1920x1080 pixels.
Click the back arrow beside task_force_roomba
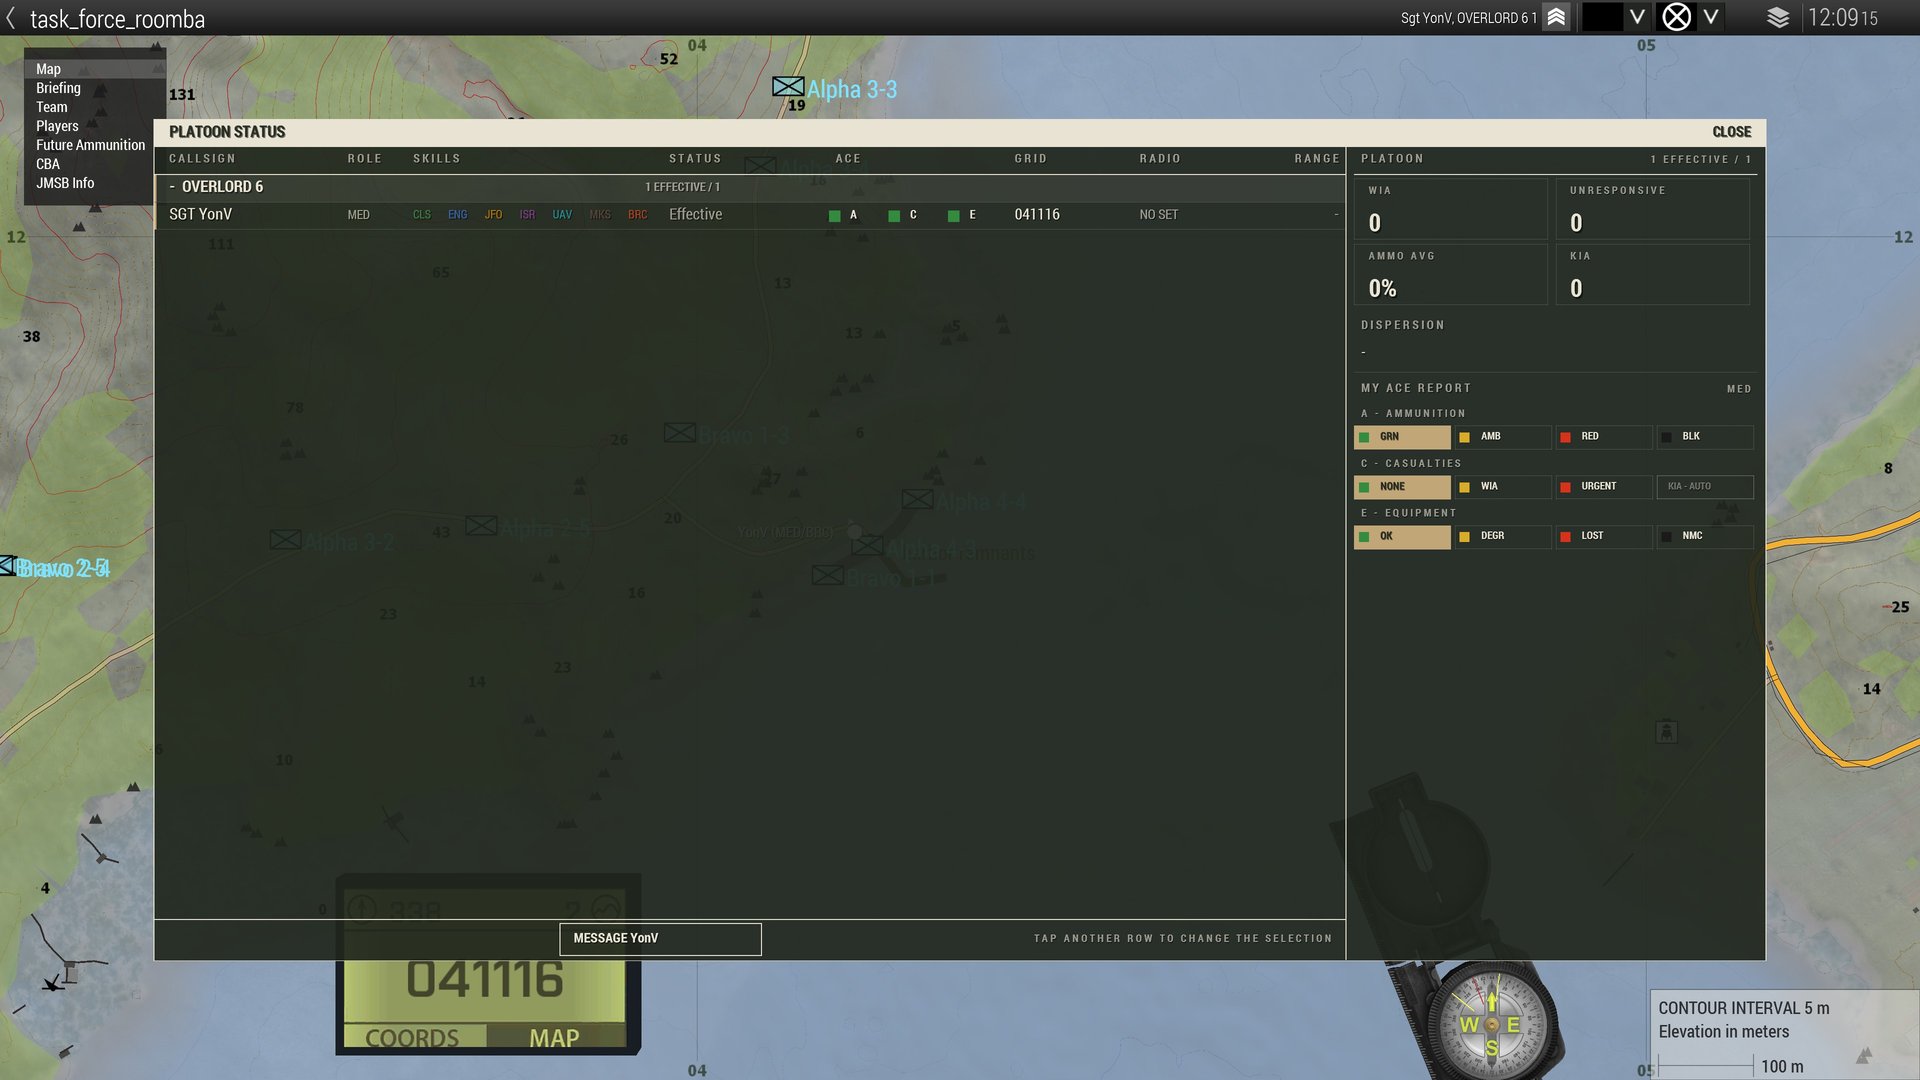click(x=11, y=18)
